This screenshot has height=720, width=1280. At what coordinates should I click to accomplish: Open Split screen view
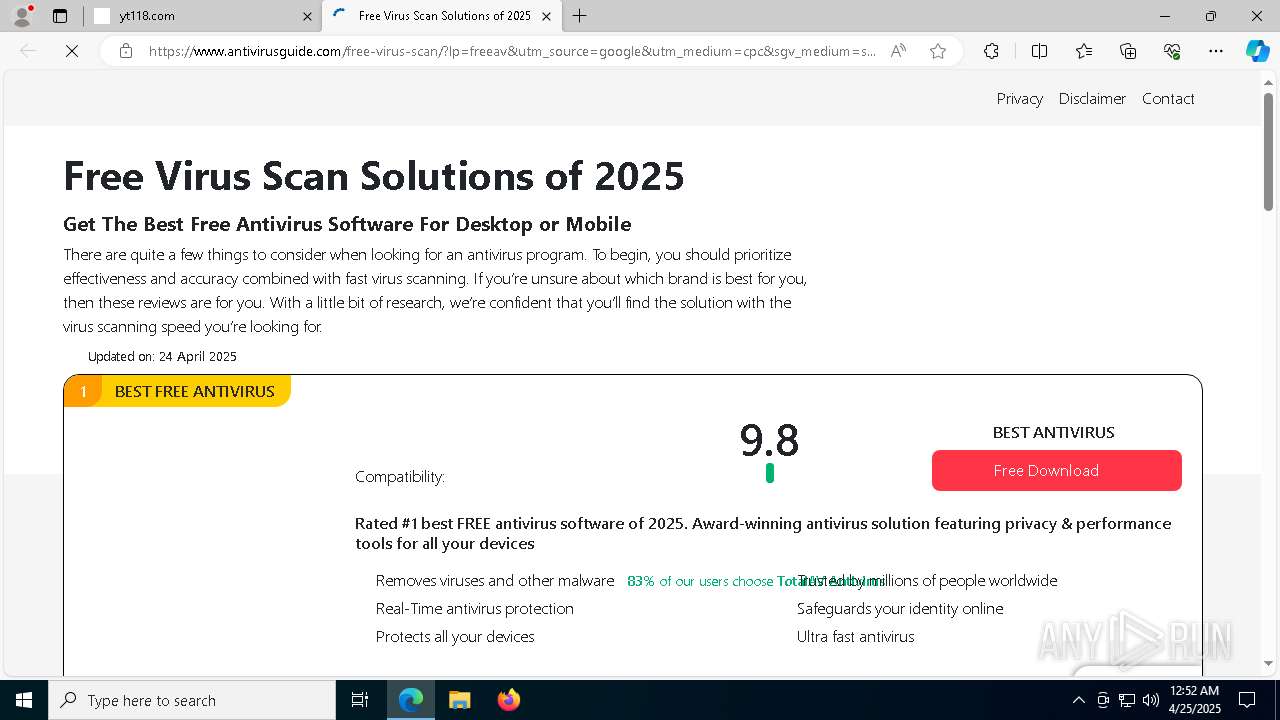pyautogui.click(x=1039, y=51)
